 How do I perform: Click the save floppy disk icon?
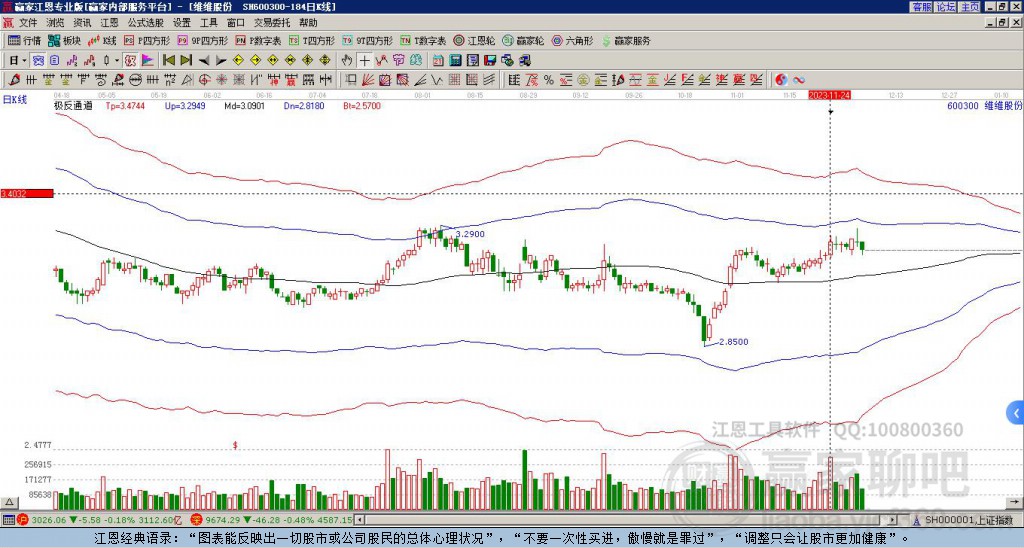pyautogui.click(x=490, y=61)
